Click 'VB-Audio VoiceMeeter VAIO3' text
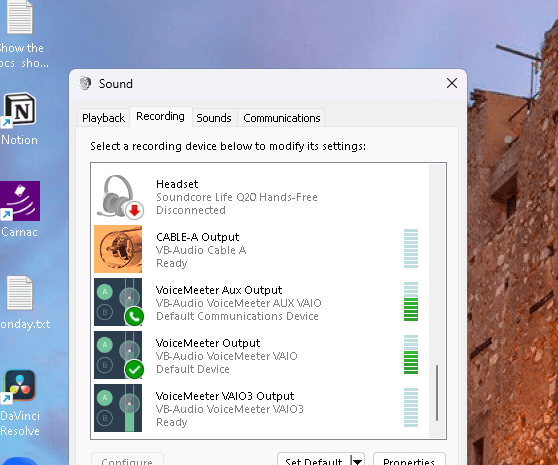Image resolution: width=558 pixels, height=465 pixels. coord(230,409)
